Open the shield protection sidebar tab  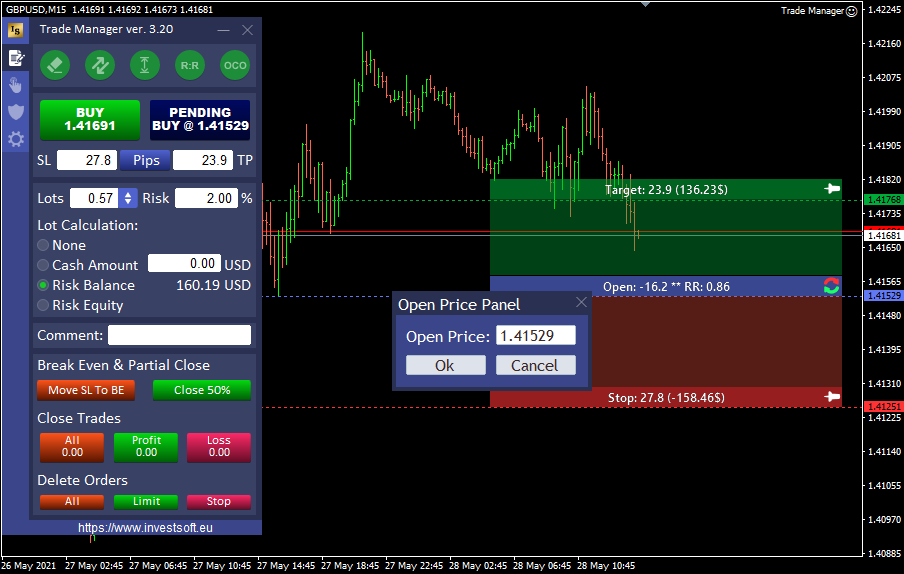(x=15, y=111)
